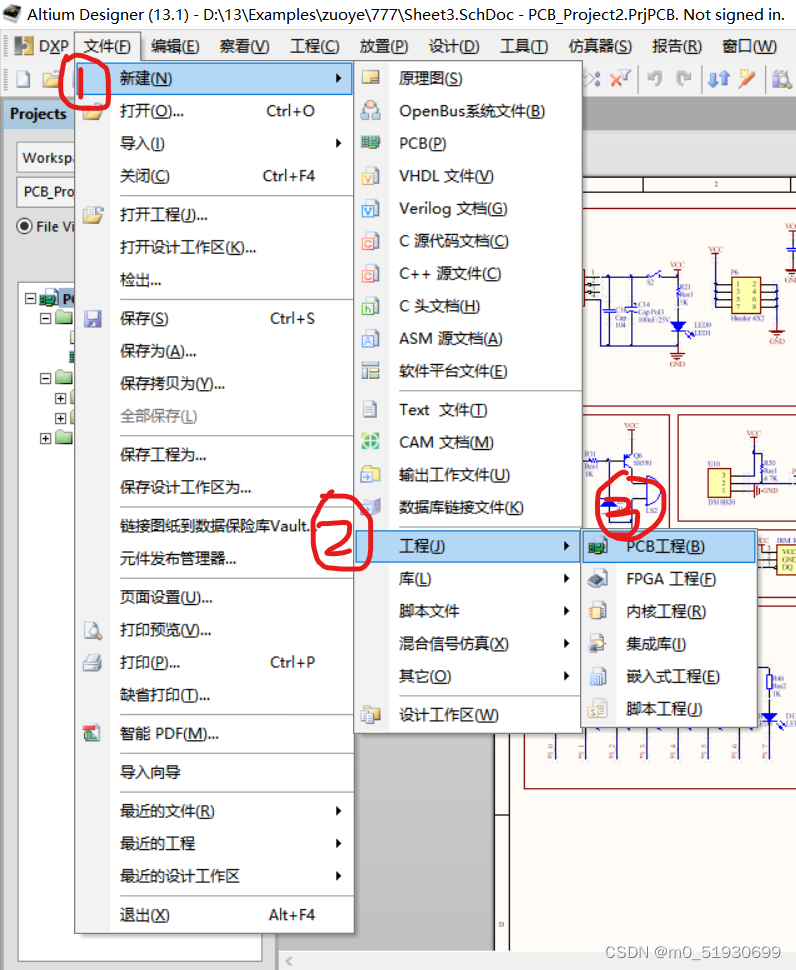
Task: Open the 察看(V) menu
Action: [x=244, y=46]
